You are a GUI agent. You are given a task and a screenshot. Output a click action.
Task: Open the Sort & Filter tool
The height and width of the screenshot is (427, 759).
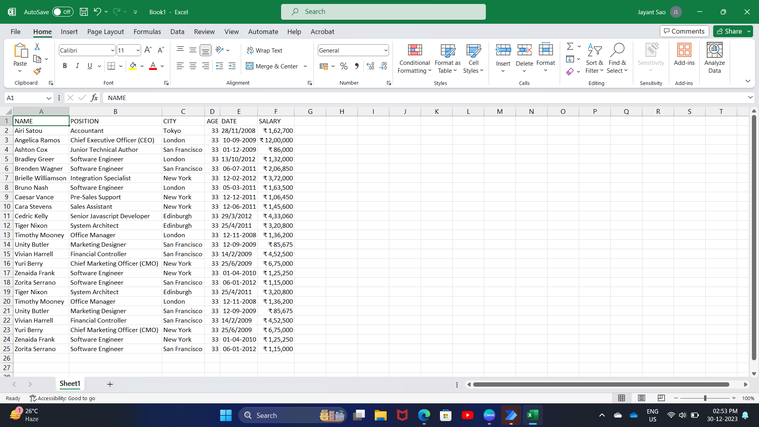point(594,59)
